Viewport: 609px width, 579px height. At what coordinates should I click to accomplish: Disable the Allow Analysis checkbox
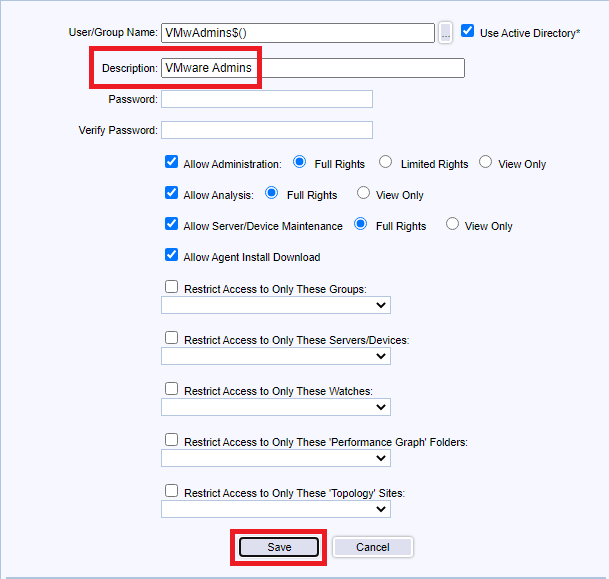171,194
